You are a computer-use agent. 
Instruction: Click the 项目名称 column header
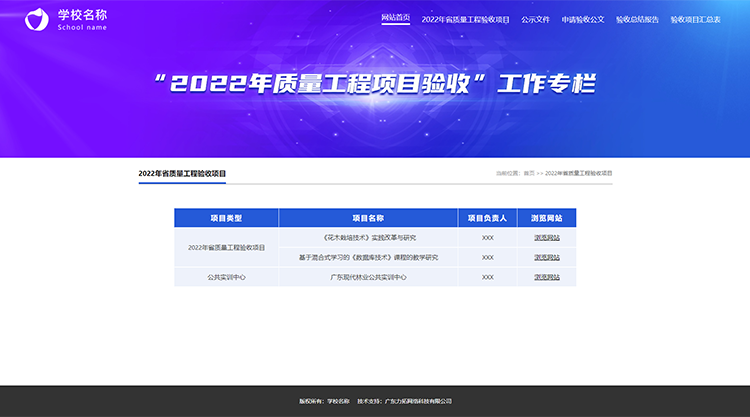pos(368,218)
